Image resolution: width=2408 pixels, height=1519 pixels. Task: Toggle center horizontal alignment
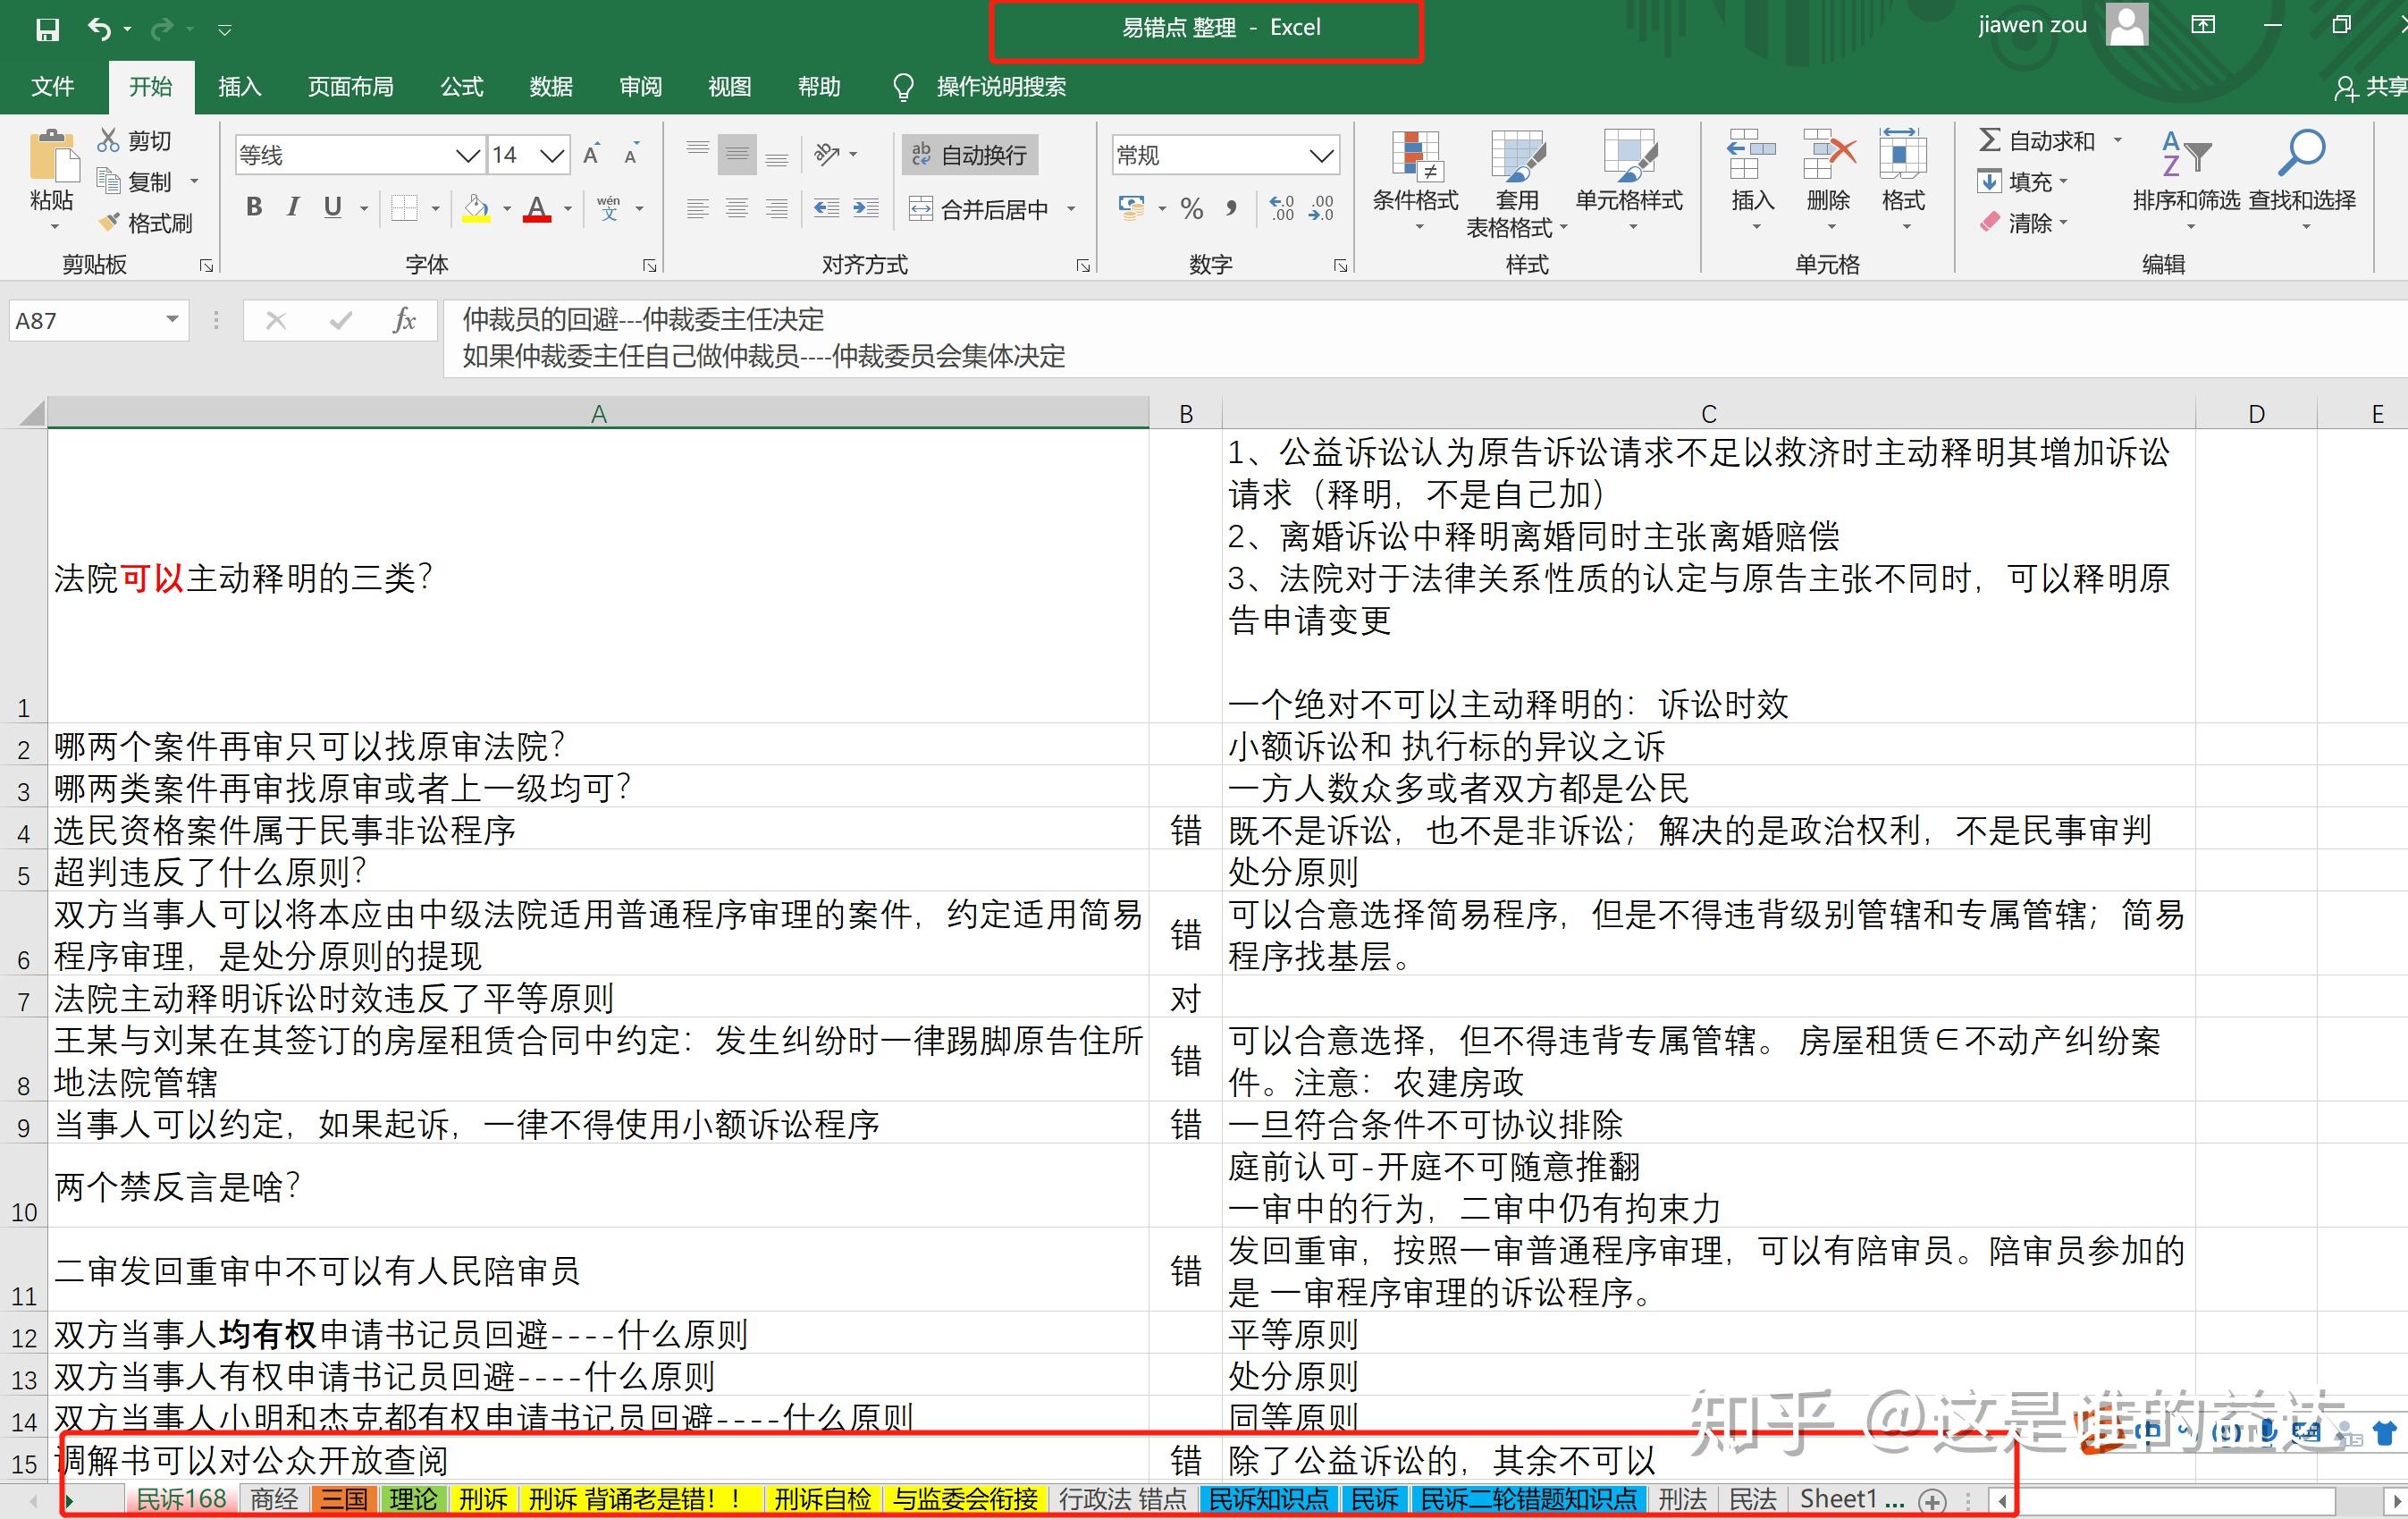click(x=737, y=208)
